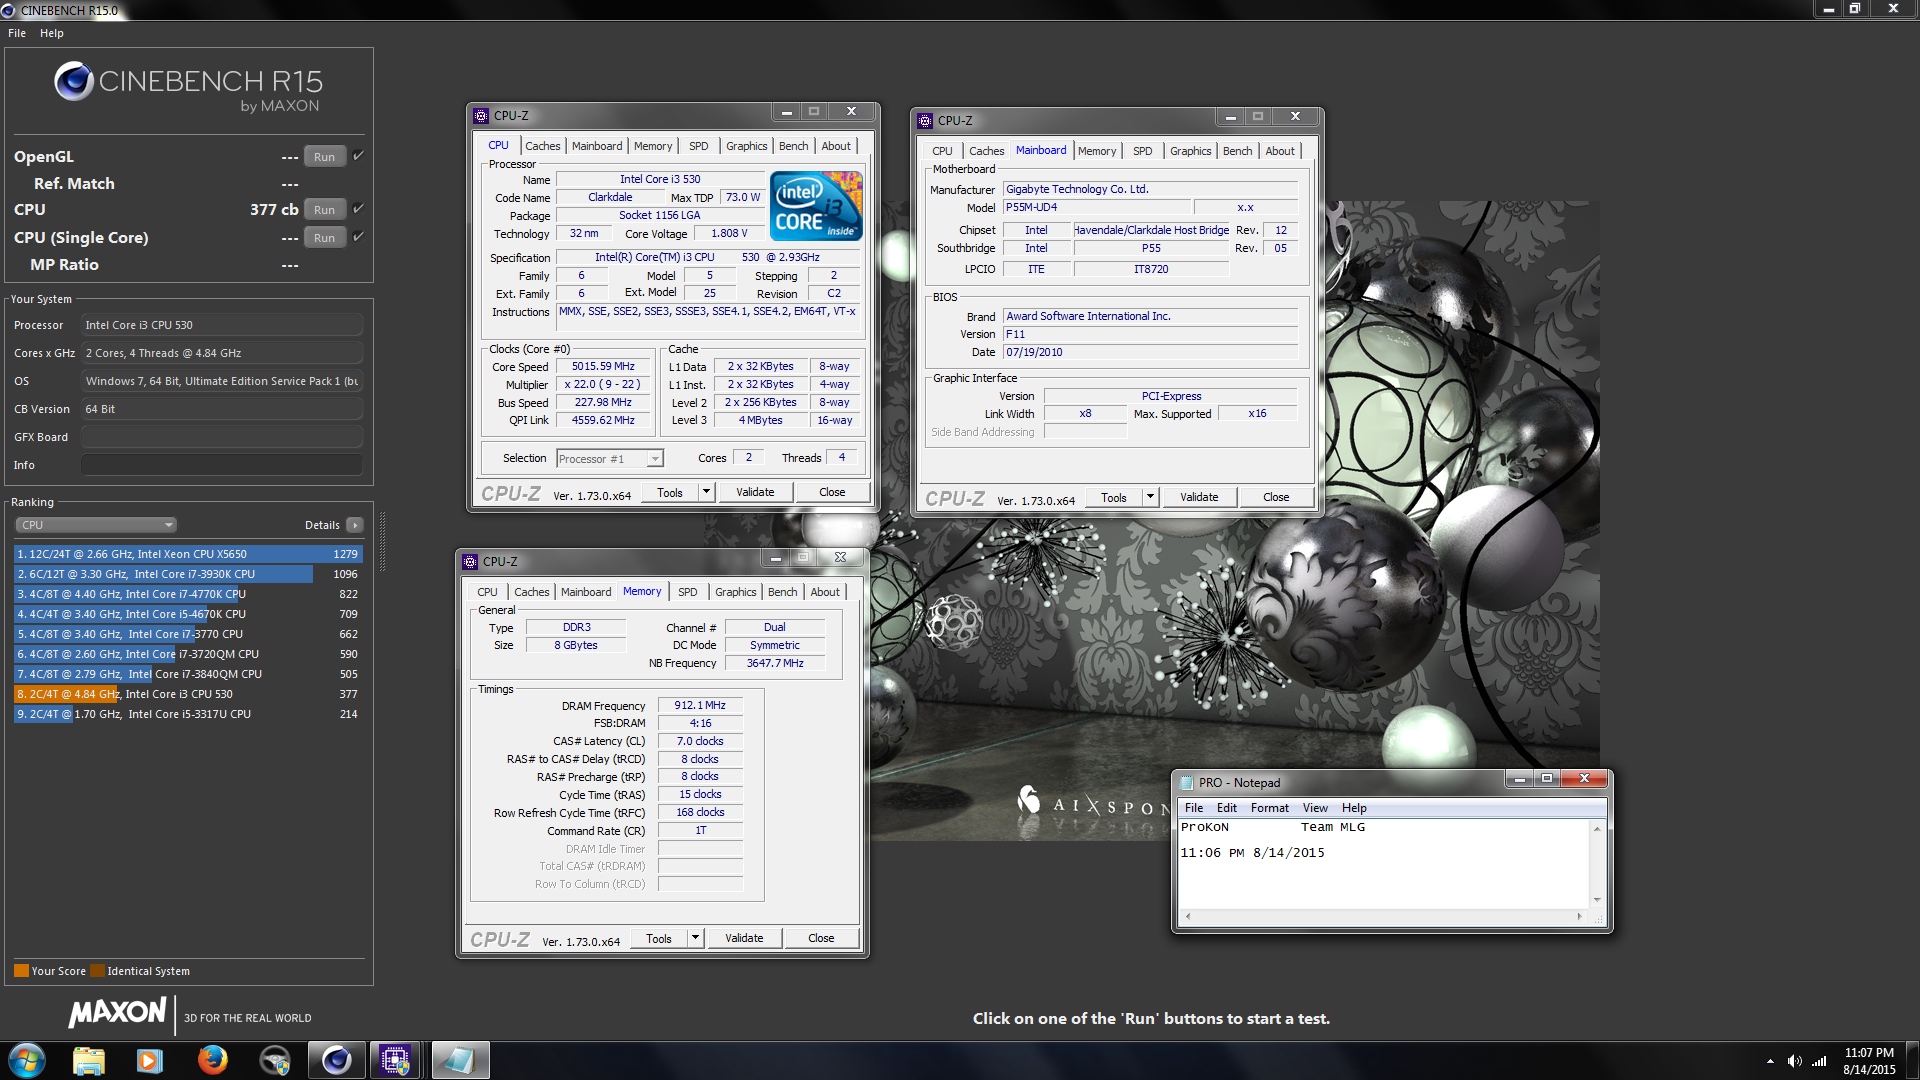
Task: Switch to SPD tab in Mainboard window
Action: point(1143,151)
